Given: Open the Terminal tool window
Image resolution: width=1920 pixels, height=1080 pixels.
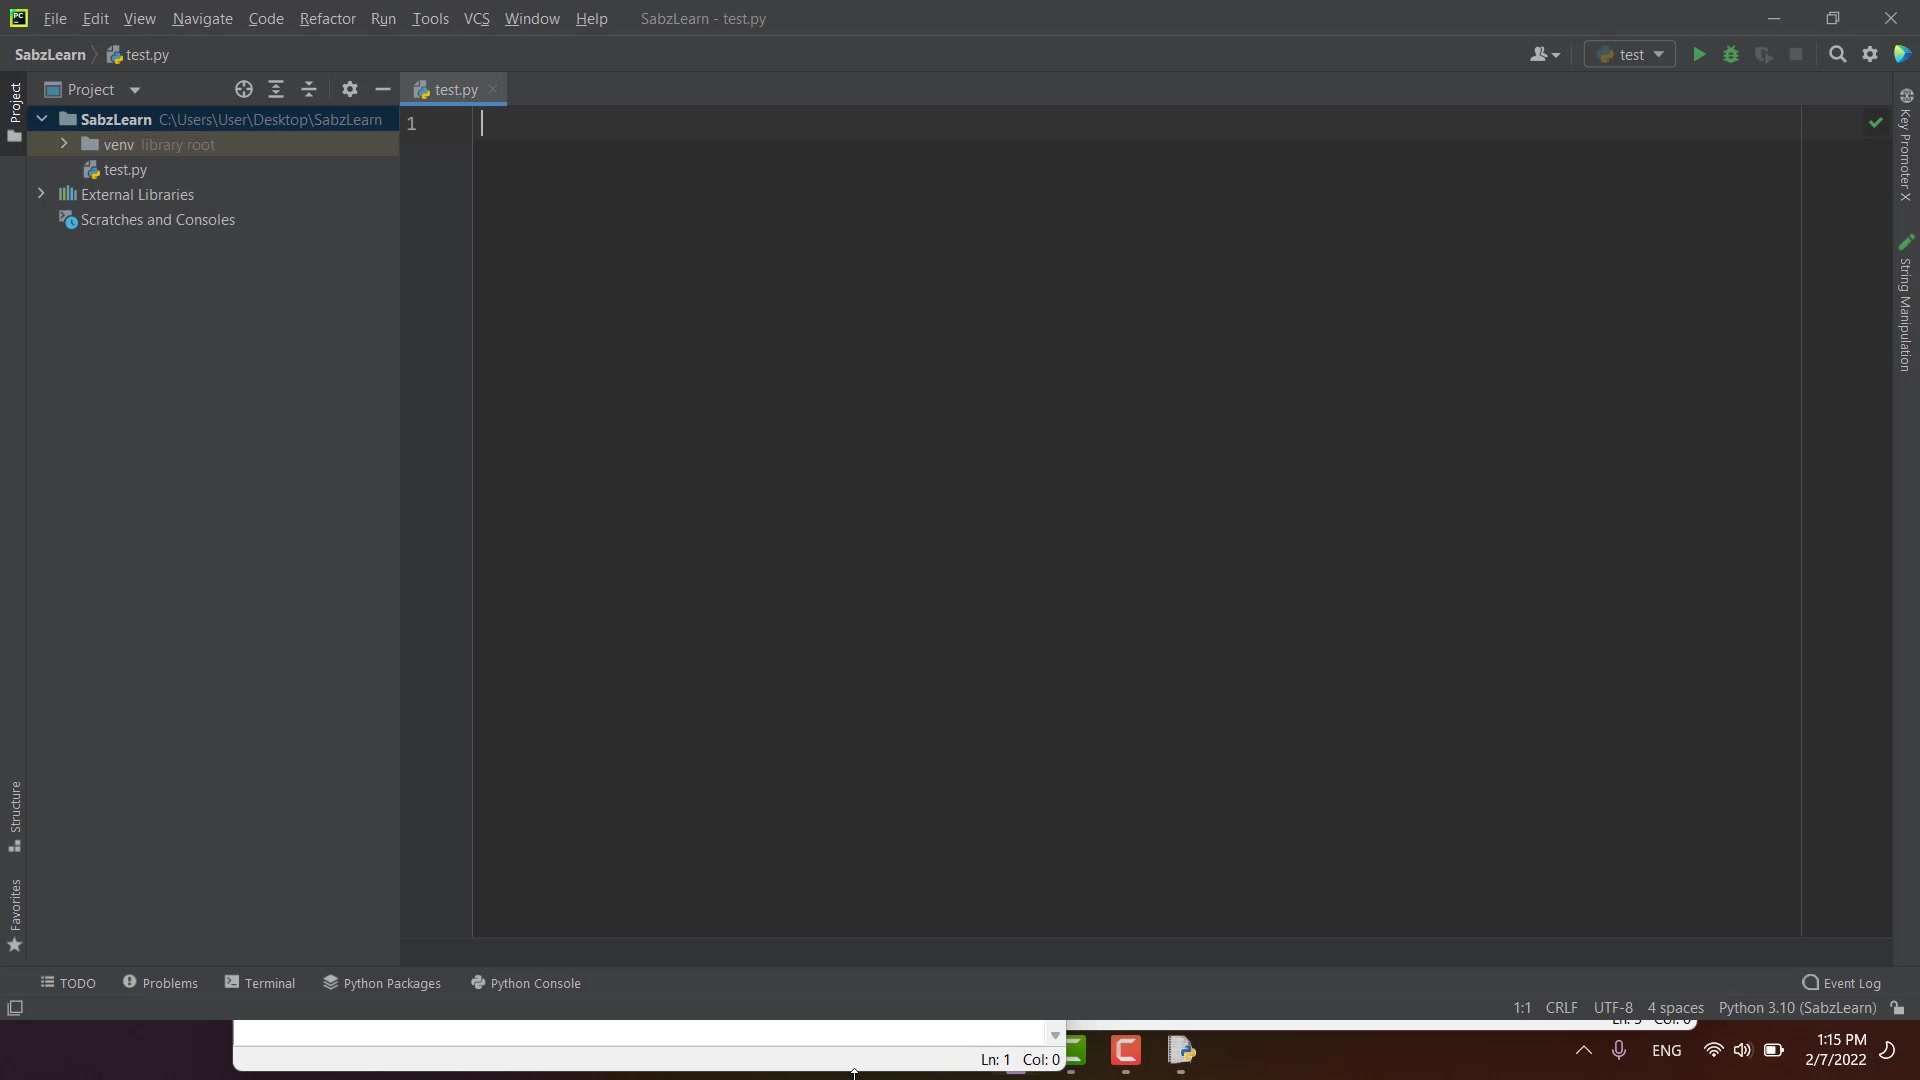Looking at the screenshot, I should click(x=260, y=983).
